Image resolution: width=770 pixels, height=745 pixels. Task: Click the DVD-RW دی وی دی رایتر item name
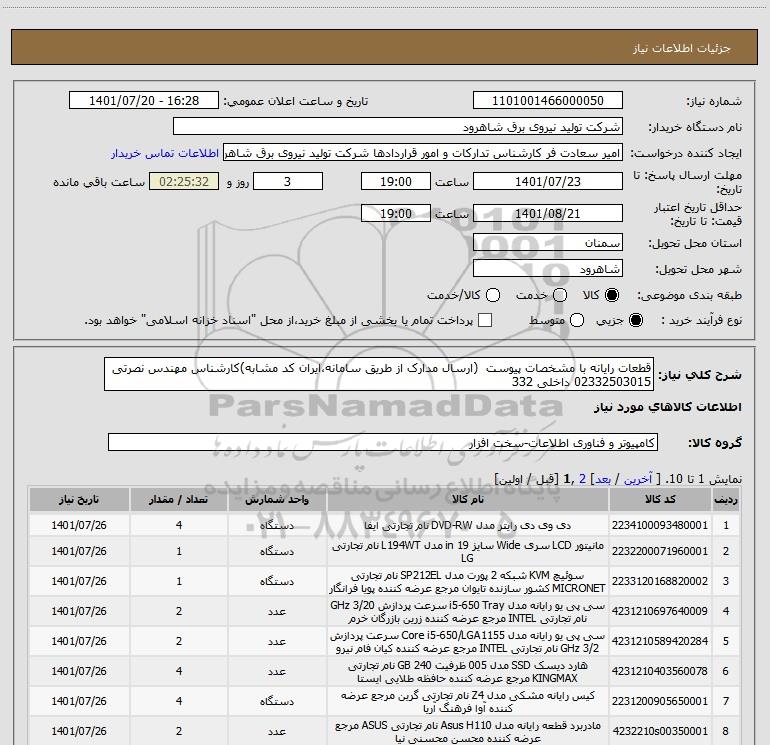468,525
